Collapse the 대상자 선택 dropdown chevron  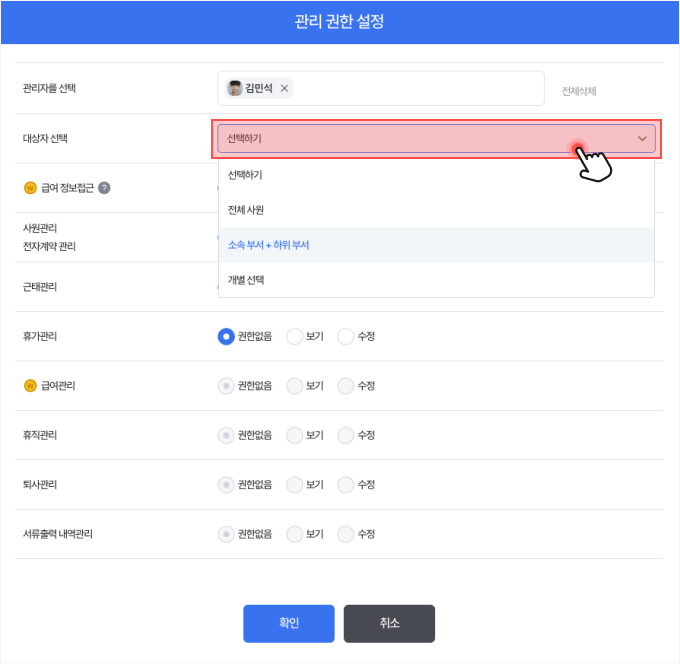(x=642, y=139)
